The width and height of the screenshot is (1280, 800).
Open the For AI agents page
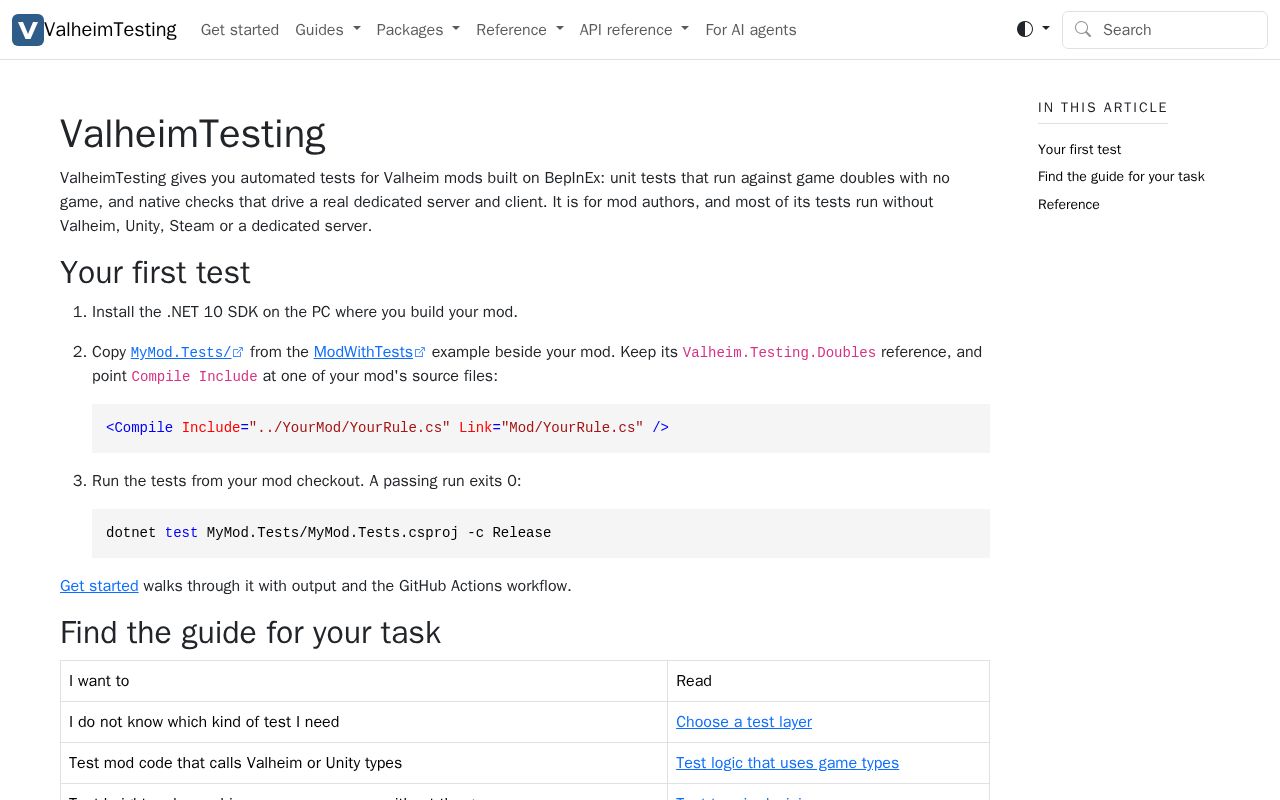(751, 30)
